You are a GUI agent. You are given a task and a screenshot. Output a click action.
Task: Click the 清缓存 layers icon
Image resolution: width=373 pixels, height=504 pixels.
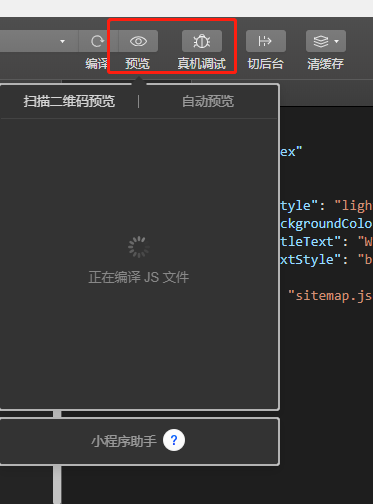321,41
